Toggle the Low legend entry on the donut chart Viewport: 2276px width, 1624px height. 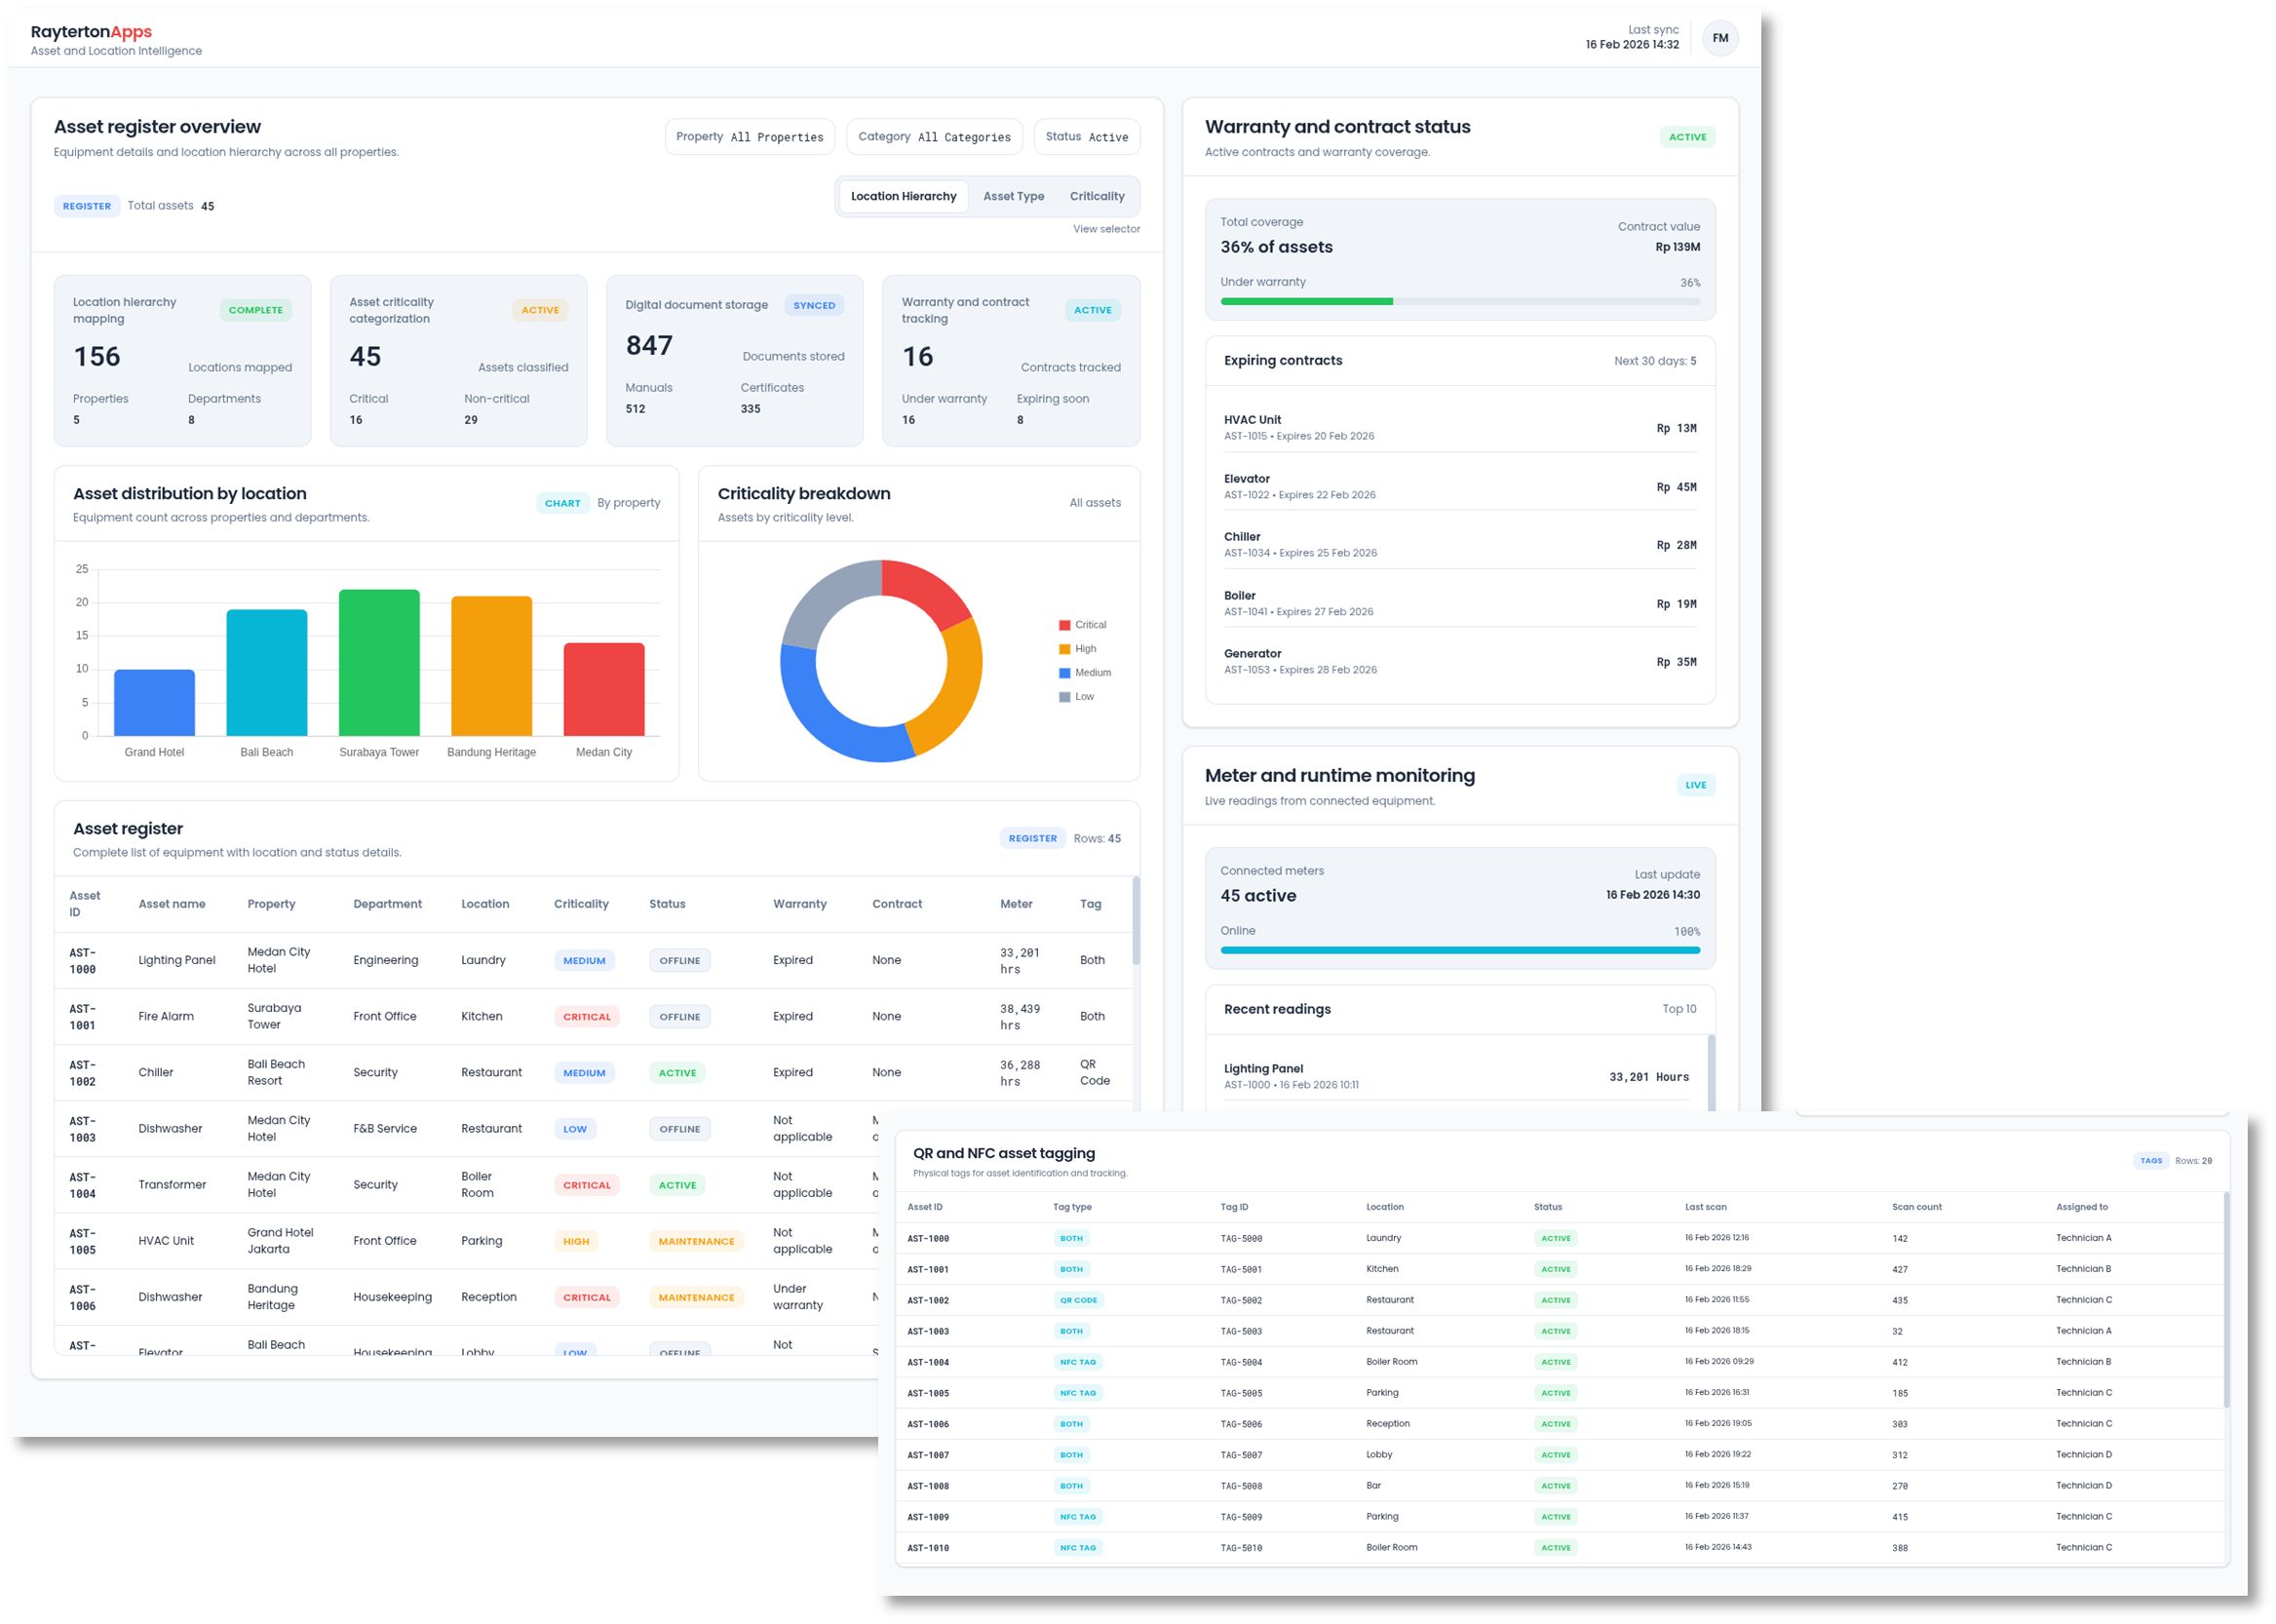pyautogui.click(x=1079, y=696)
